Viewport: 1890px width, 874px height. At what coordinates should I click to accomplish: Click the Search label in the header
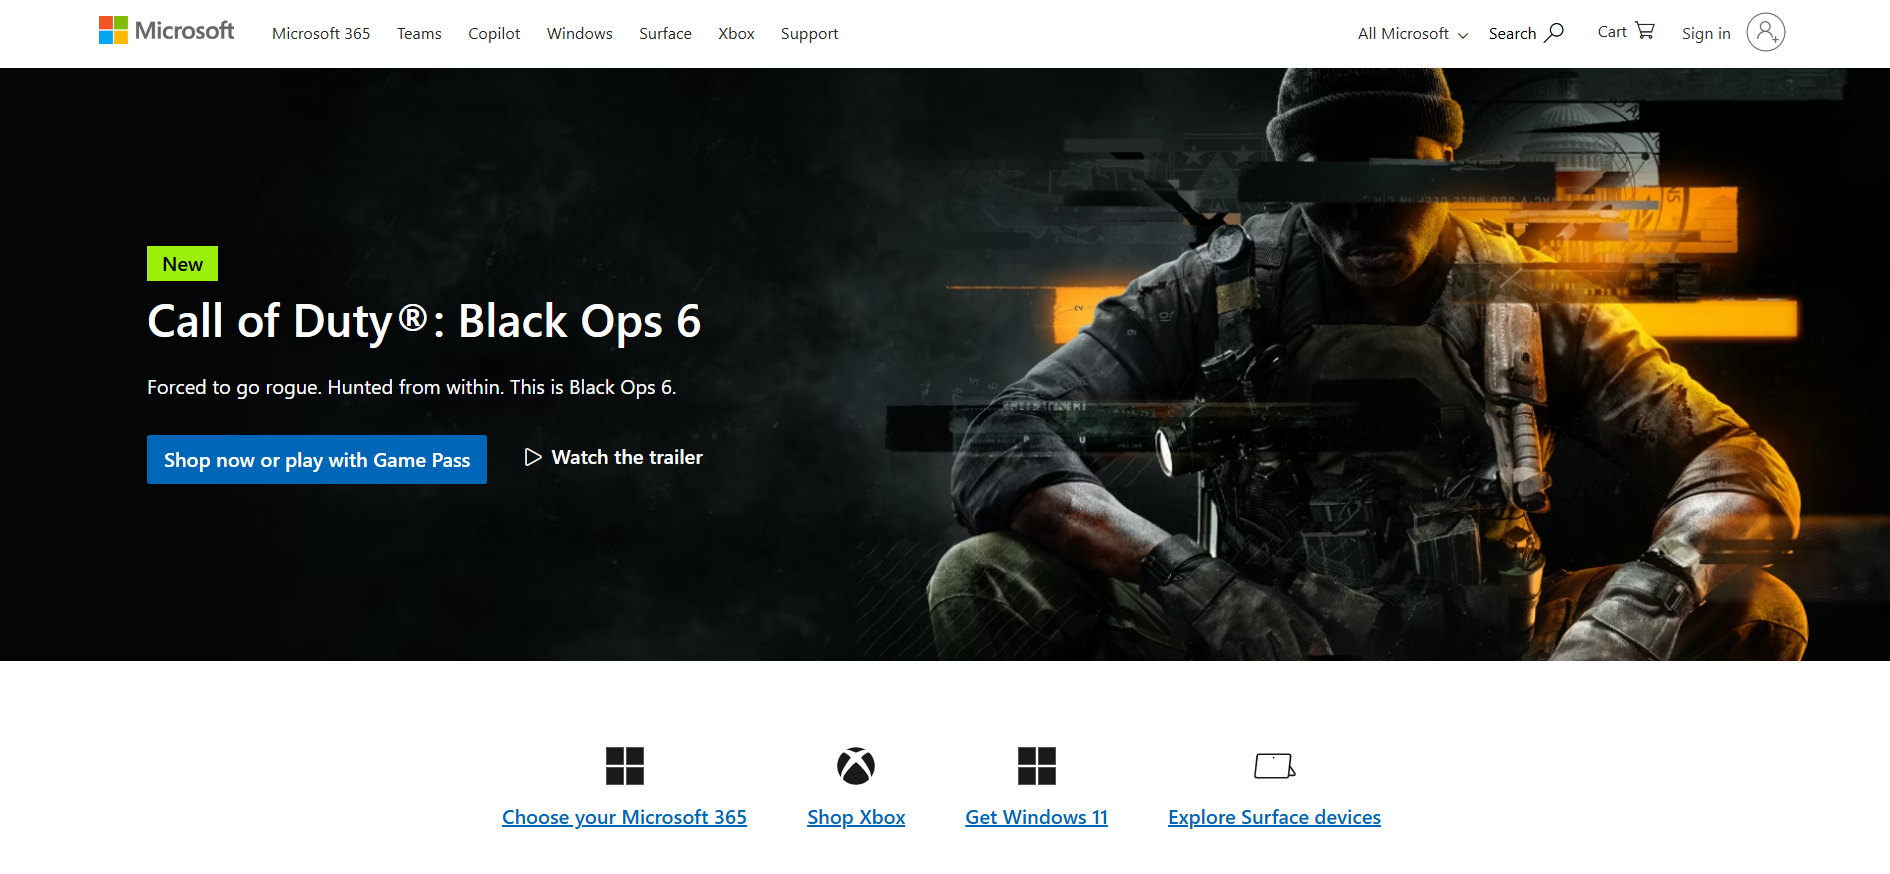(1512, 34)
